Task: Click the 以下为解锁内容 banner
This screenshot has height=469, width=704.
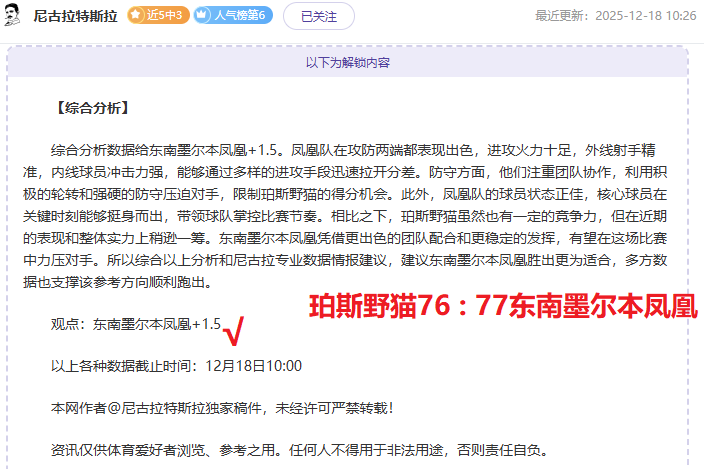Action: (348, 62)
